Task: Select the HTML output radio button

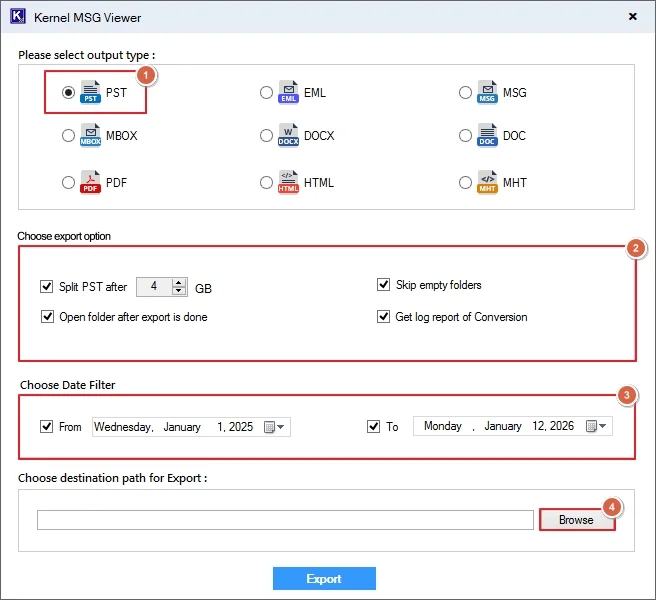Action: tap(266, 182)
